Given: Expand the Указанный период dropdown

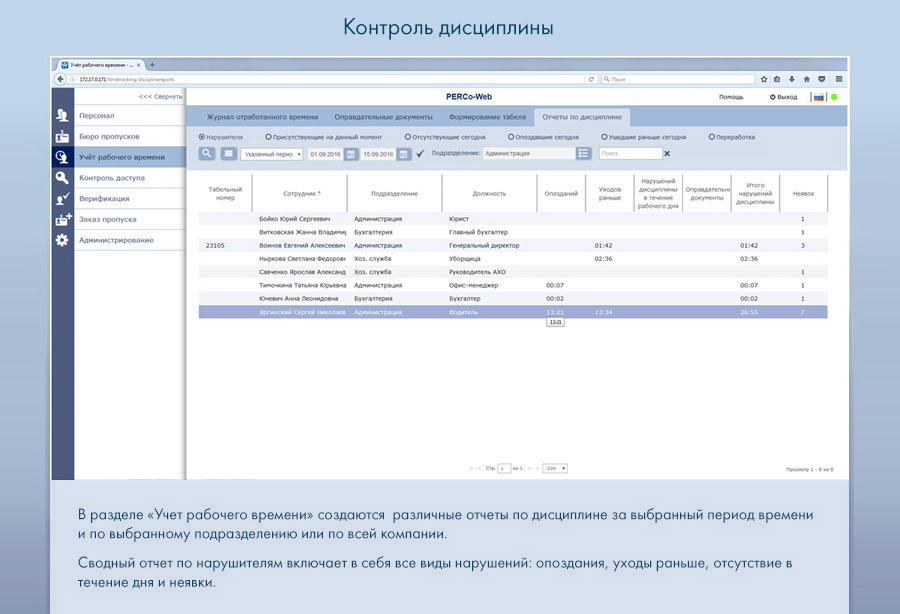Looking at the screenshot, I should coord(272,154).
